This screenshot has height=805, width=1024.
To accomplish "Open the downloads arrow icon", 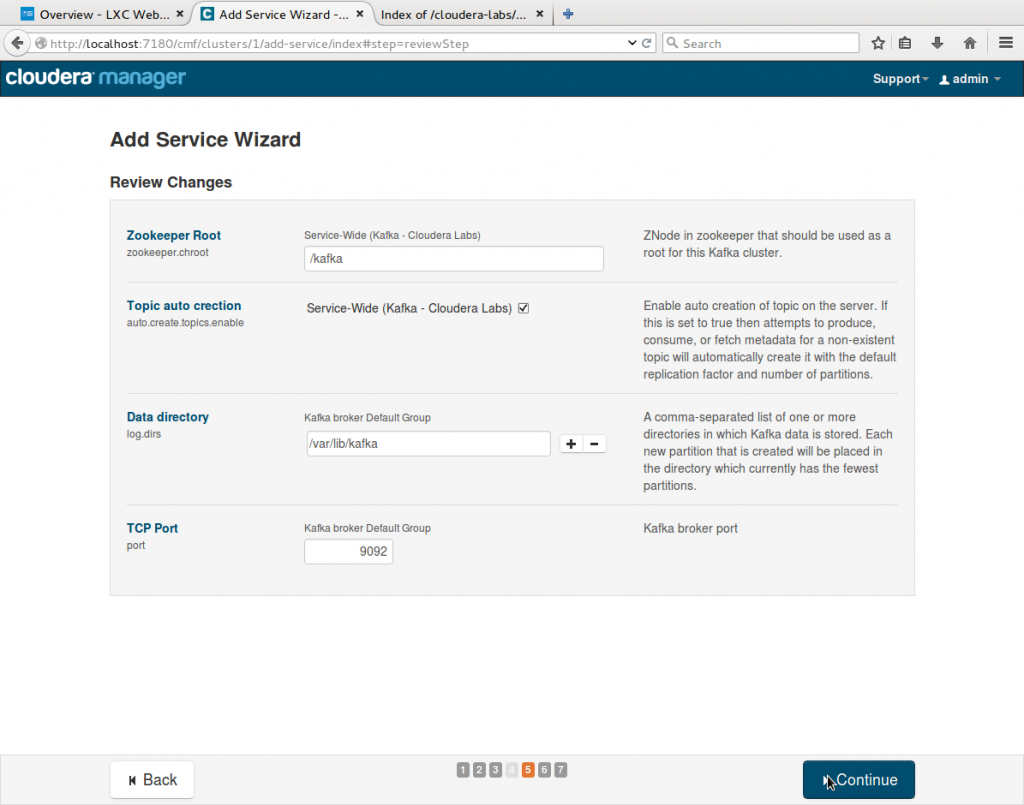I will (x=937, y=43).
